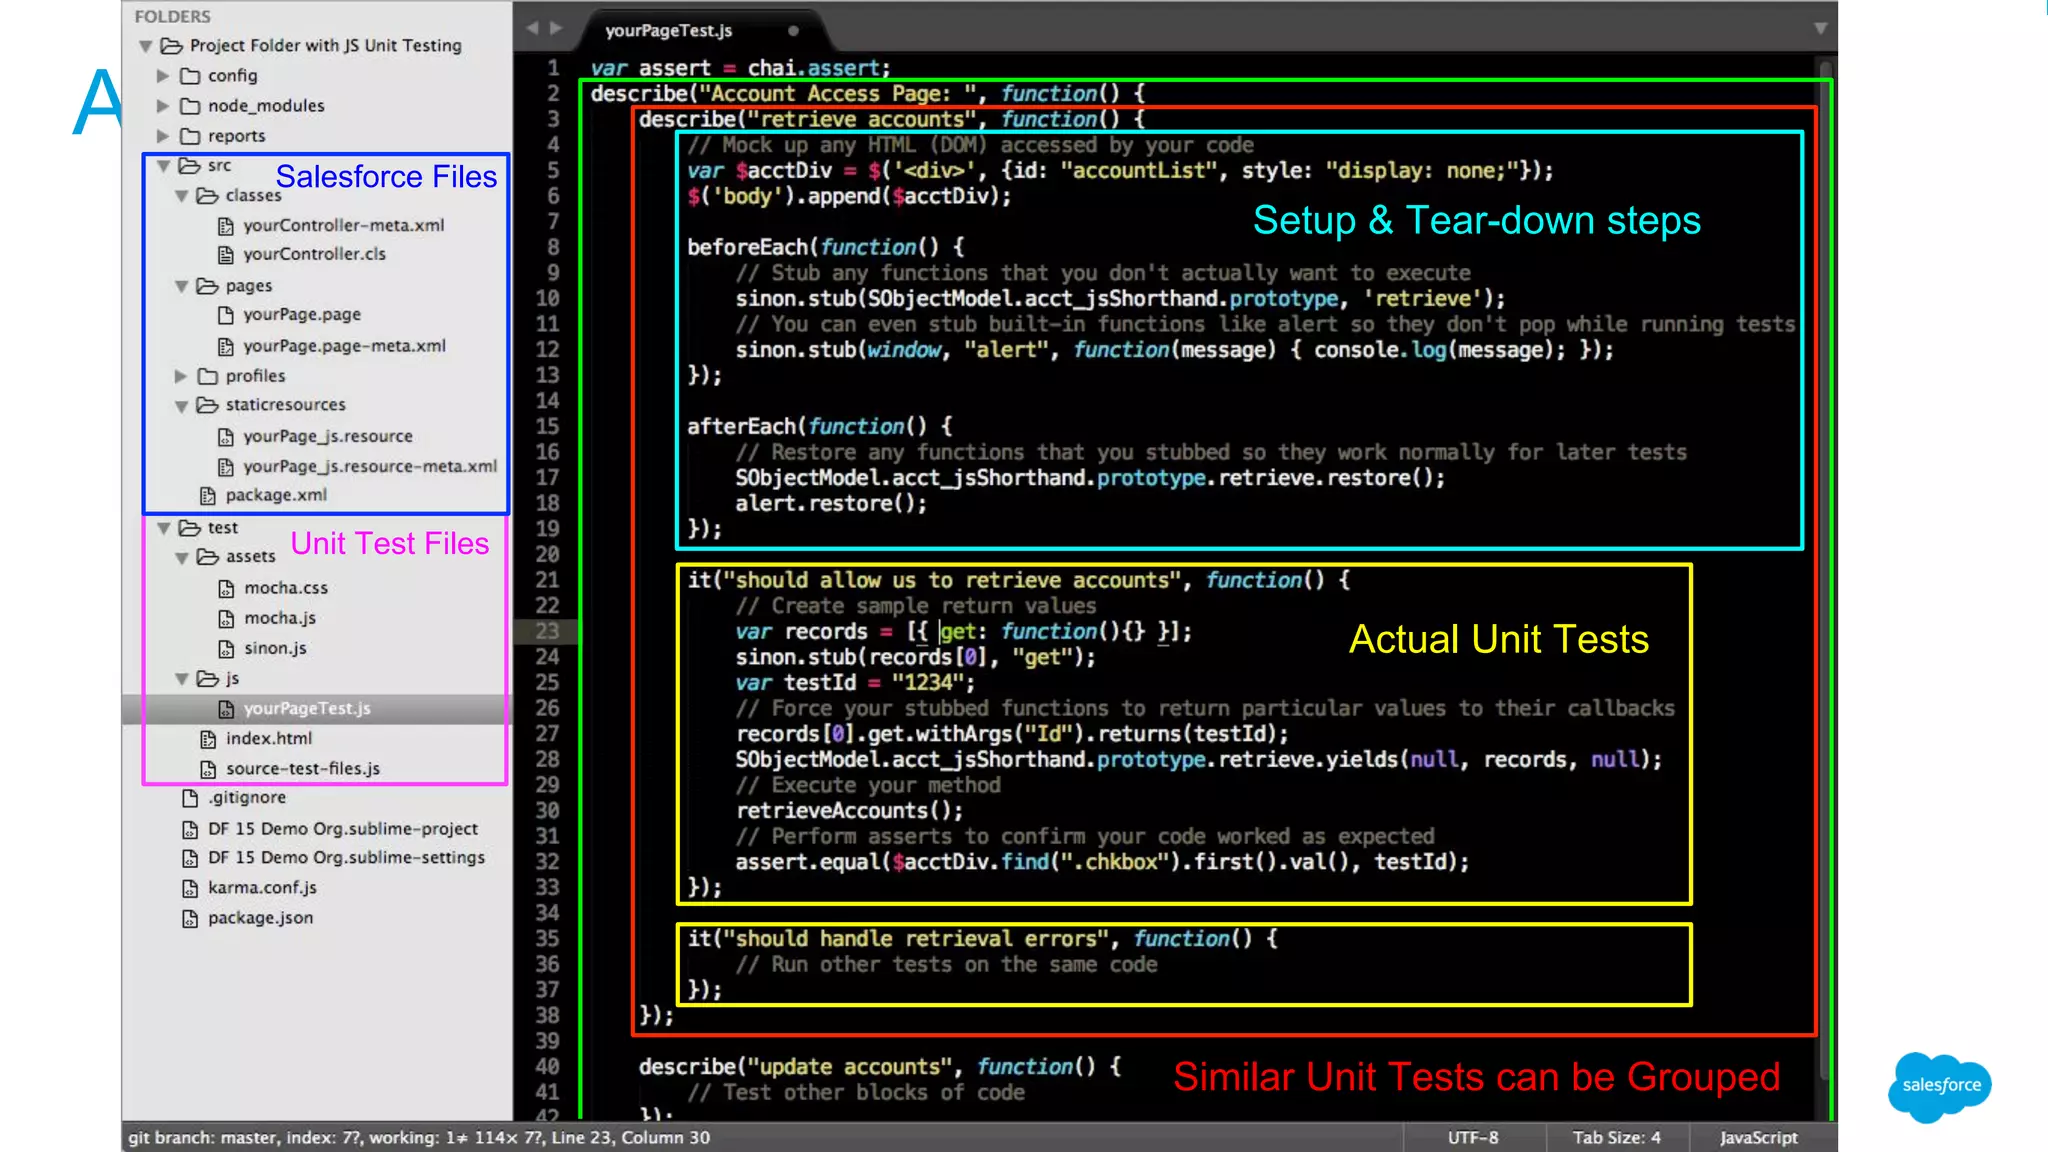Click the sinon.js file icon
The image size is (2048, 1152).
(227, 649)
